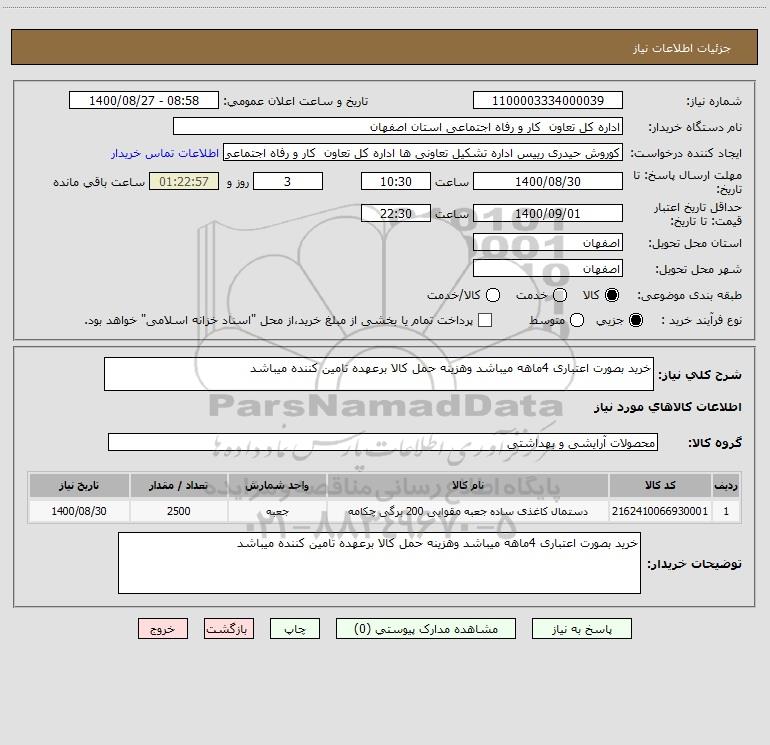Click the buyer organization name field
Viewport: 770px width, 745px height.
coord(398,127)
